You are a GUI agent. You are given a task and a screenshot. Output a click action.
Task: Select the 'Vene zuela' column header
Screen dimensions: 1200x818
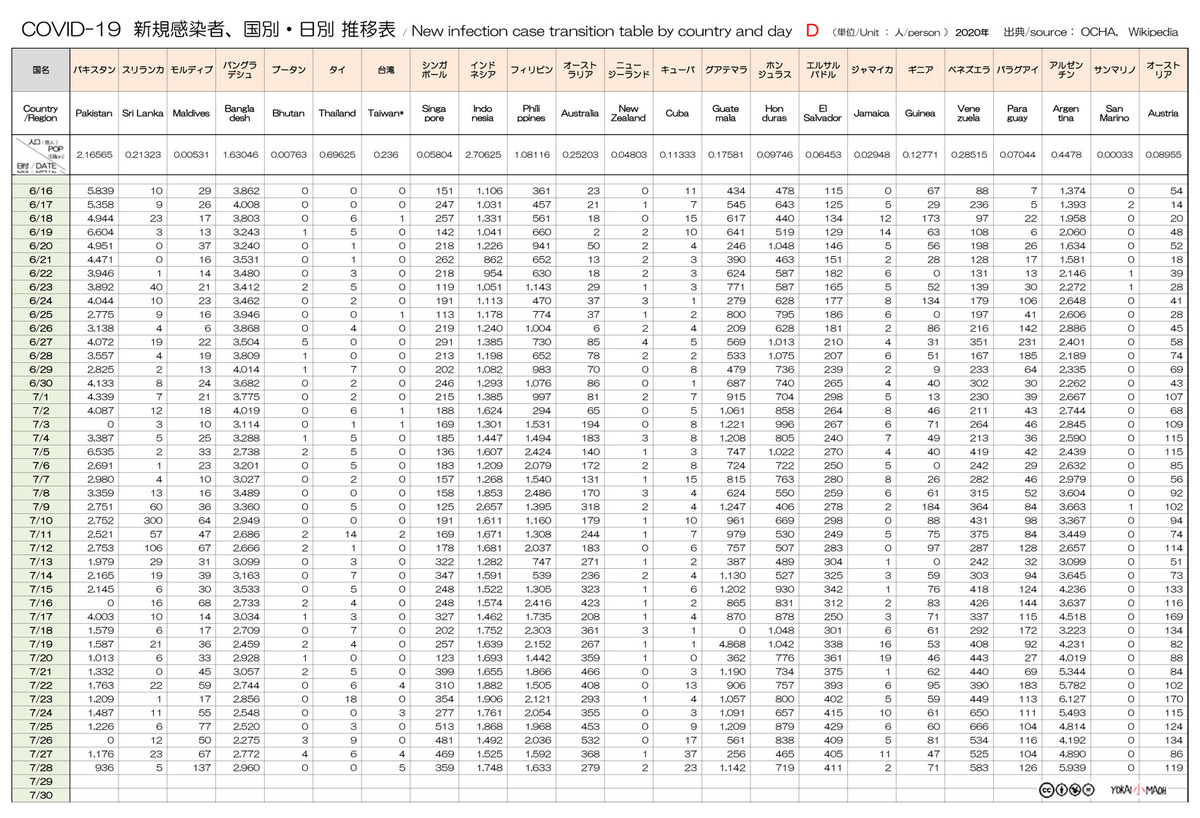tap(968, 113)
